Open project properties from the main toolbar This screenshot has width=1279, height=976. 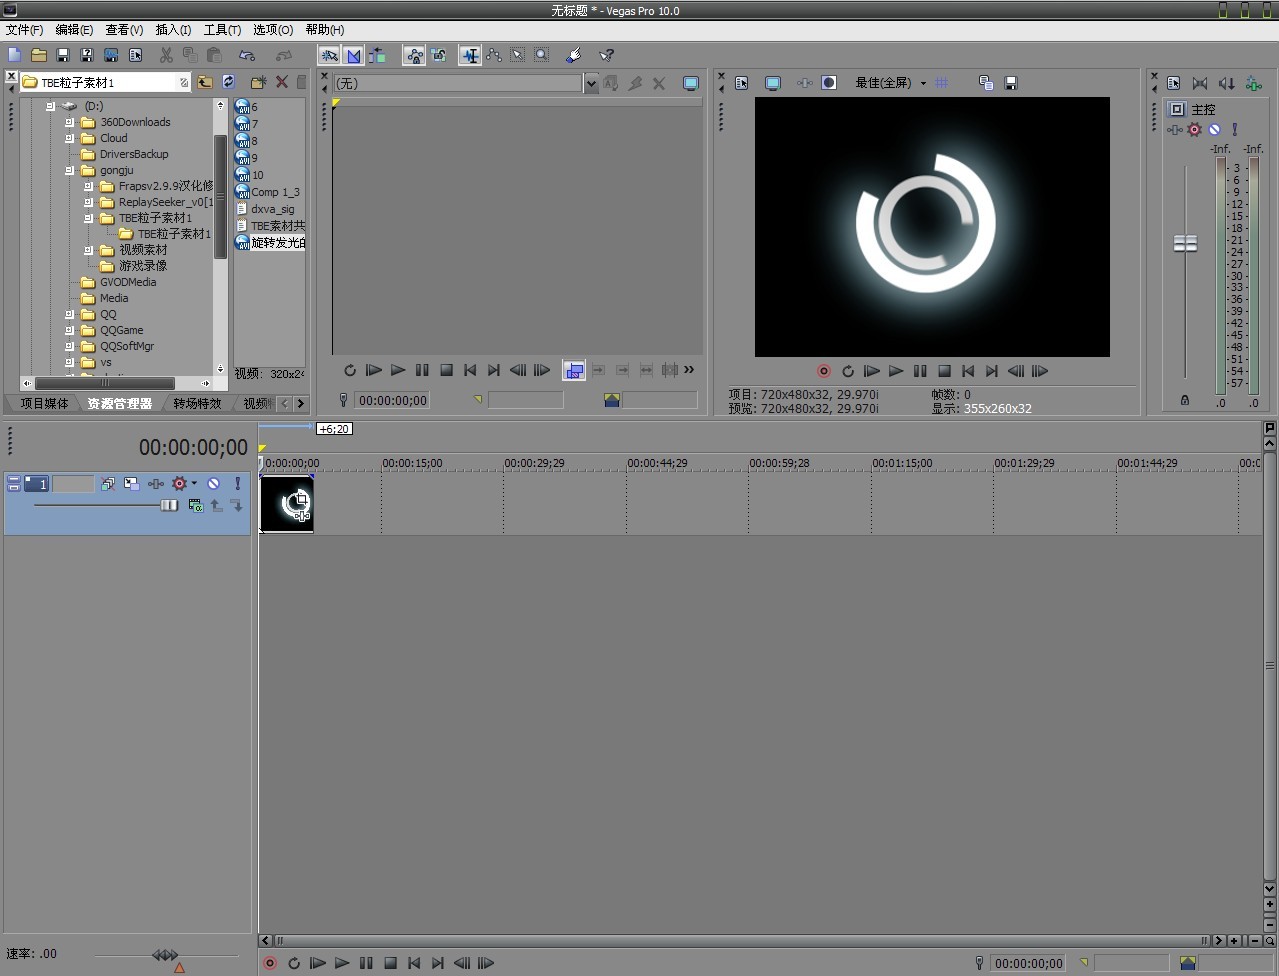pyautogui.click(x=135, y=55)
